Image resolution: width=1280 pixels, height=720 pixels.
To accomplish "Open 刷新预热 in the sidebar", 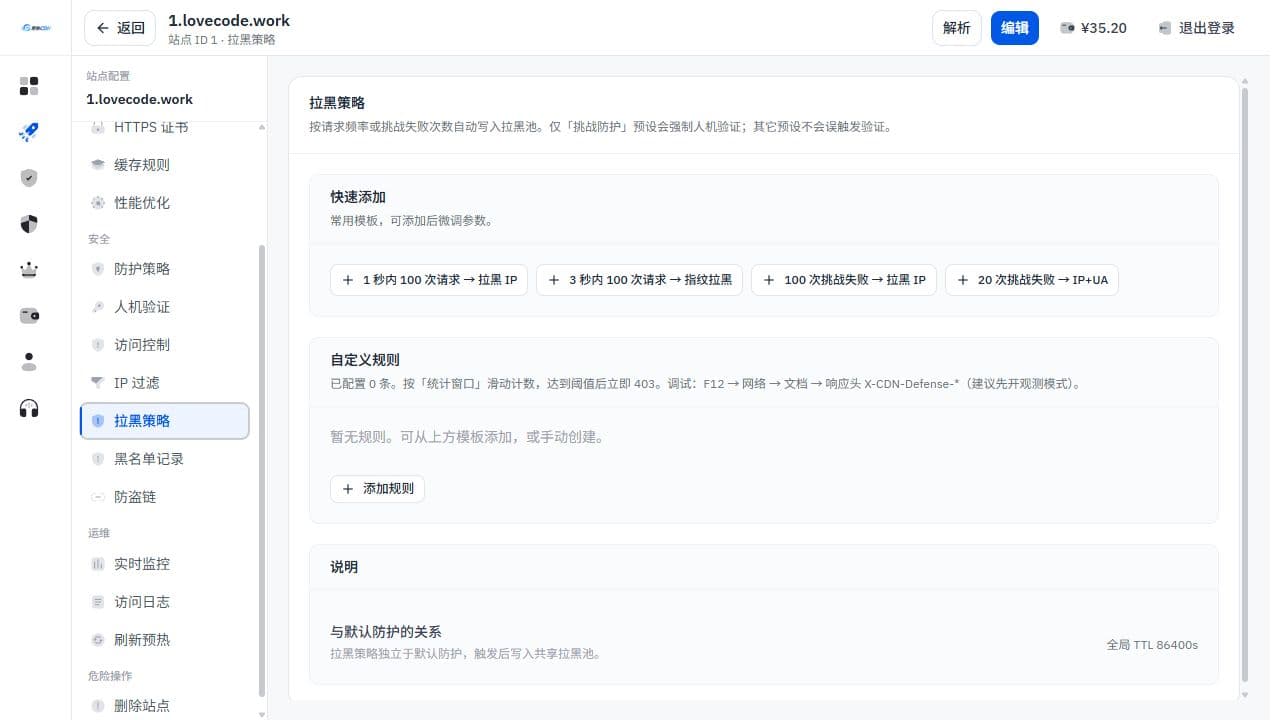I will tap(165, 640).
